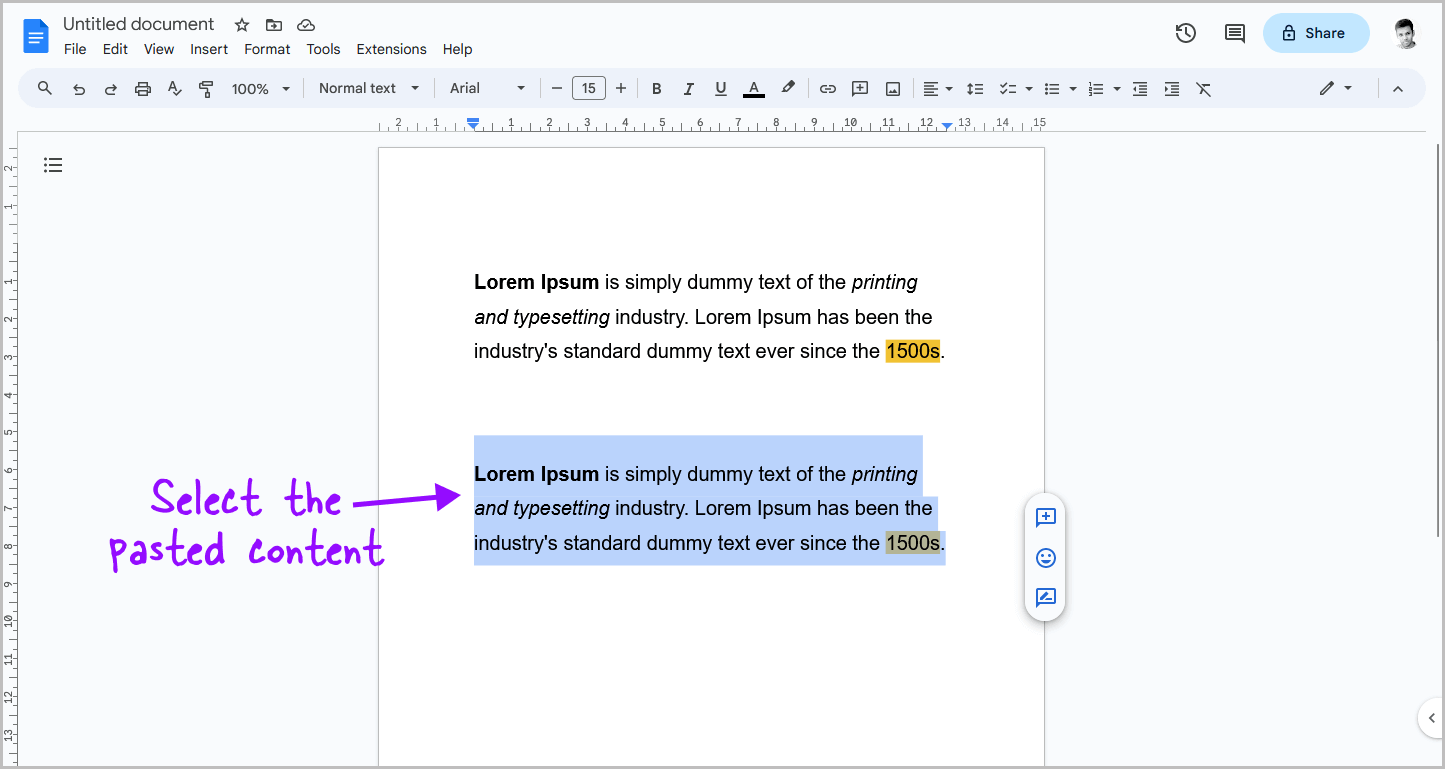Select the Paint format tool

pos(205,88)
